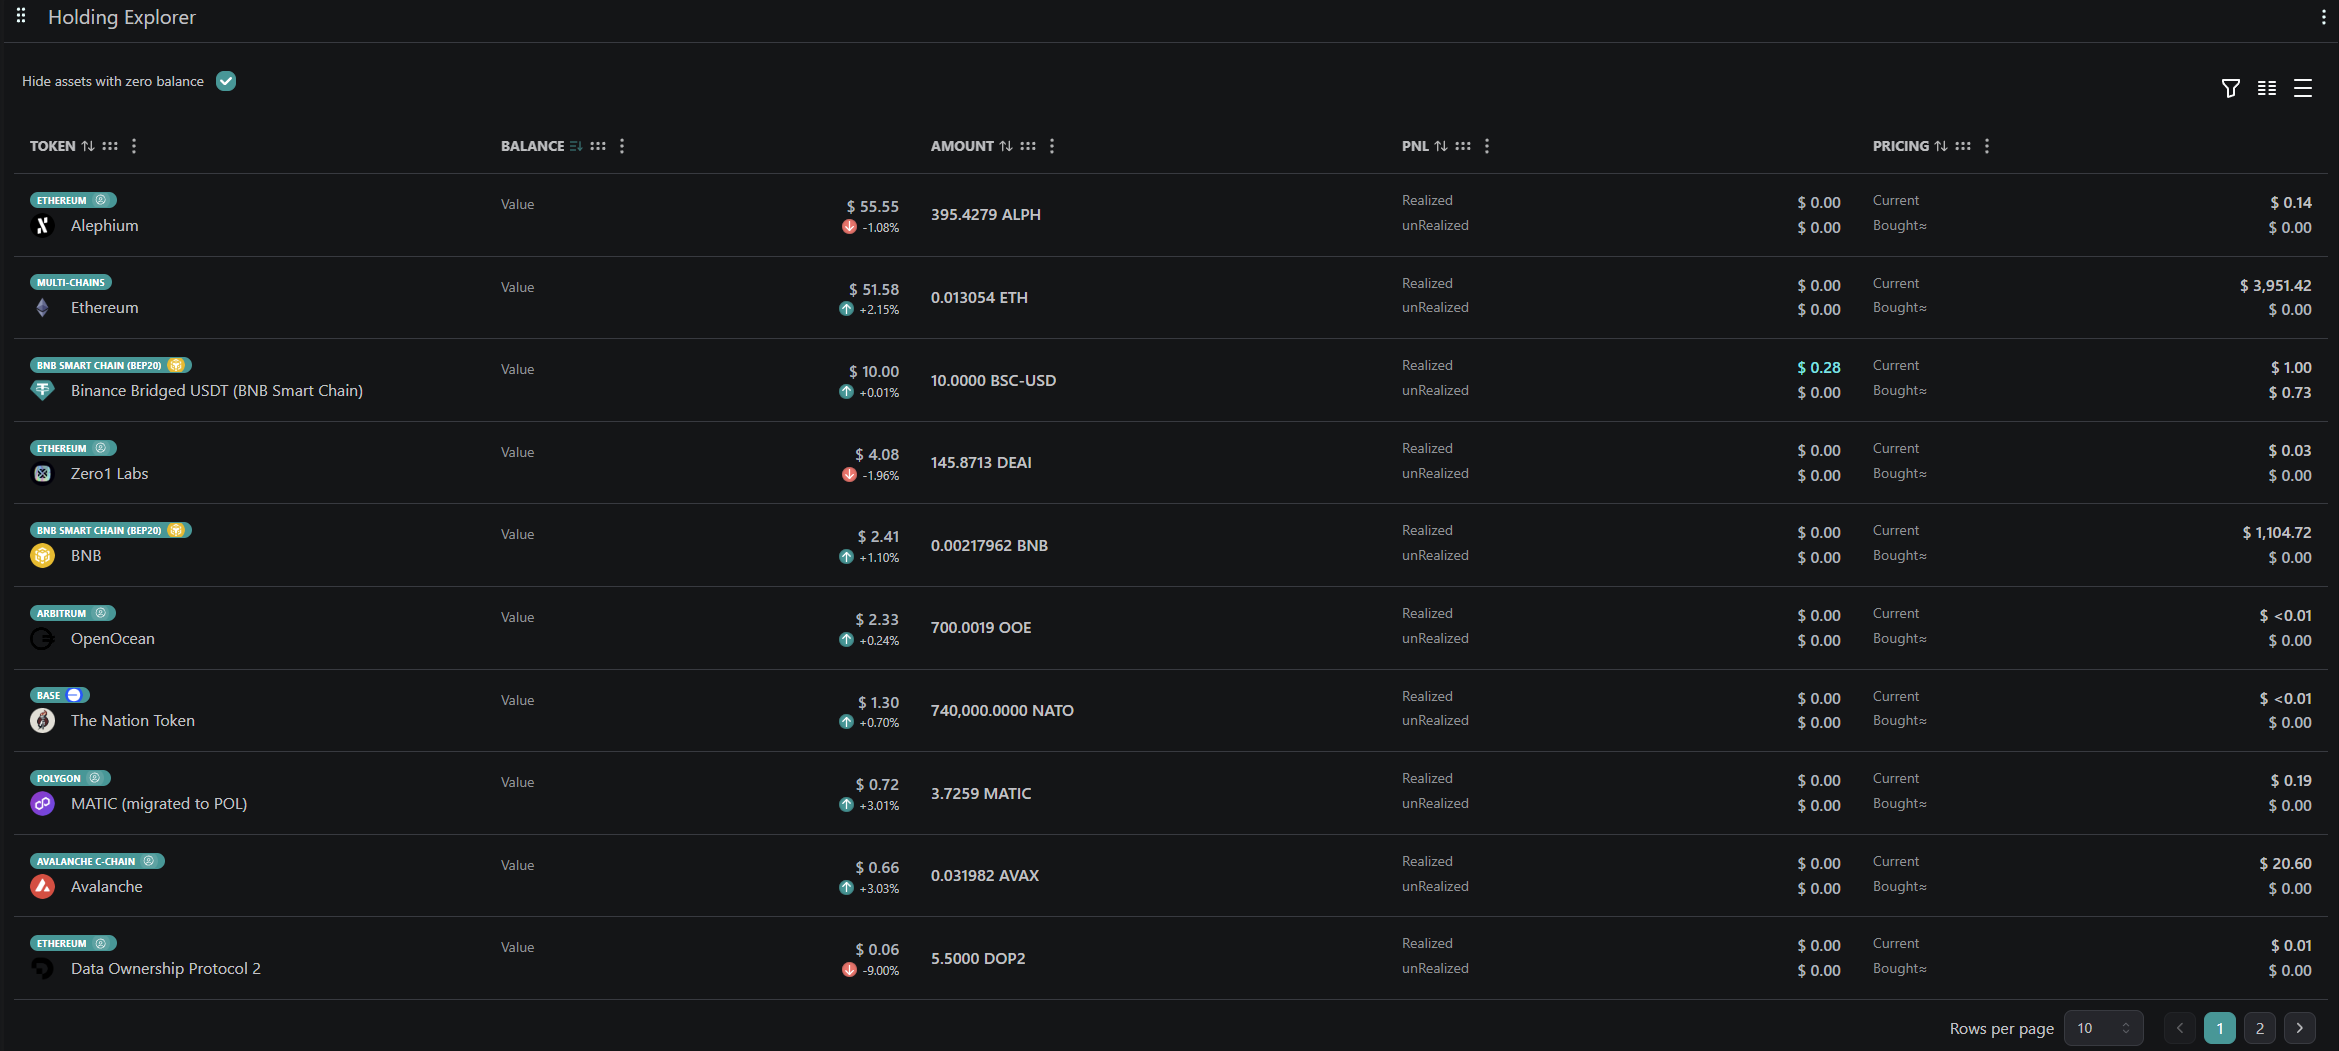Viewport: 2339px width, 1051px height.
Task: Click the app grid icon beside Holding Explorer
Action: [x=21, y=16]
